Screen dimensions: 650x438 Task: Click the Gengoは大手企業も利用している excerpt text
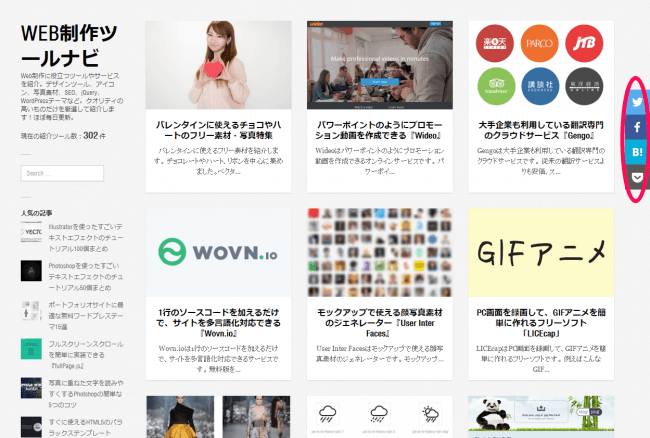[x=541, y=161]
